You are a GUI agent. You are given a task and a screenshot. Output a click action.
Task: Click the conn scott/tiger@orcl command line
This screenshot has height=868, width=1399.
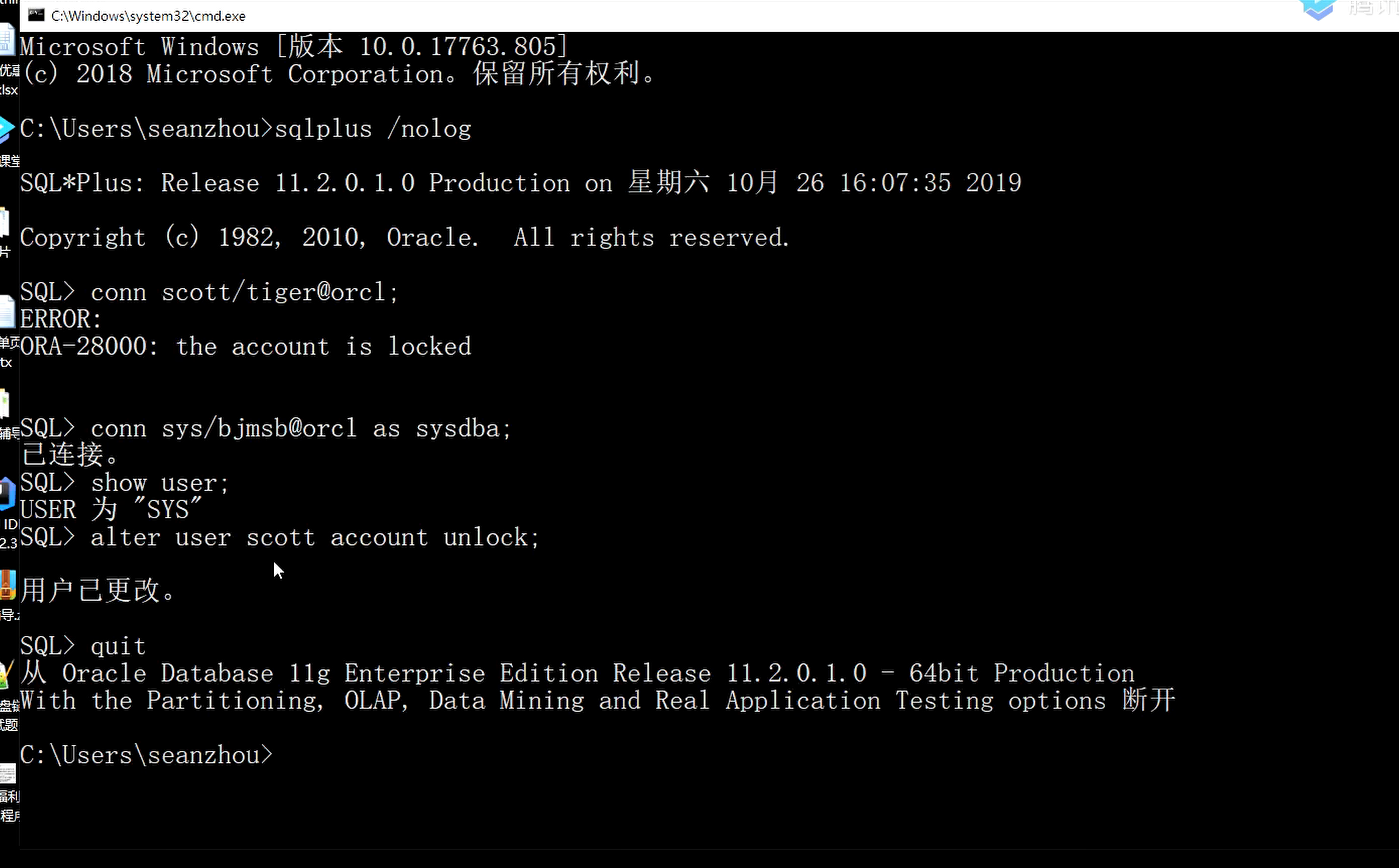[245, 292]
